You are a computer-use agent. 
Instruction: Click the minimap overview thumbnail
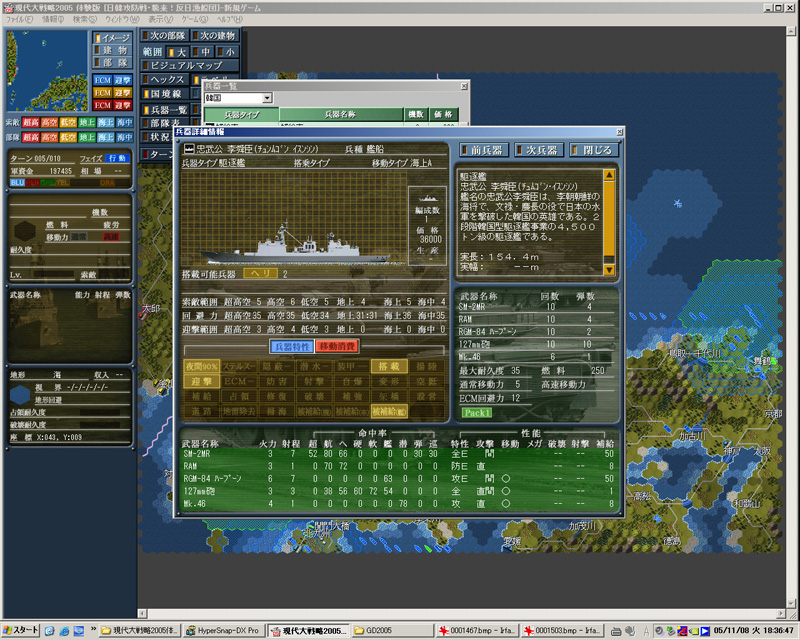[x=47, y=70]
